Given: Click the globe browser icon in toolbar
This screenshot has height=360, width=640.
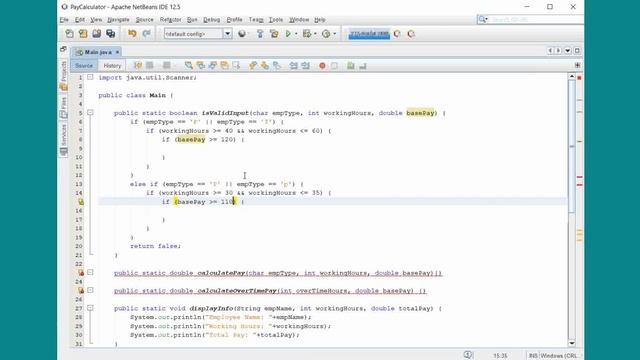Looking at the screenshot, I should tap(242, 34).
